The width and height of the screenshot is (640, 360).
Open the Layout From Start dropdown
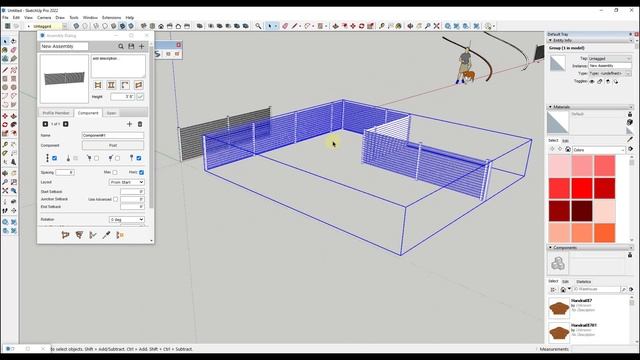[127, 182]
